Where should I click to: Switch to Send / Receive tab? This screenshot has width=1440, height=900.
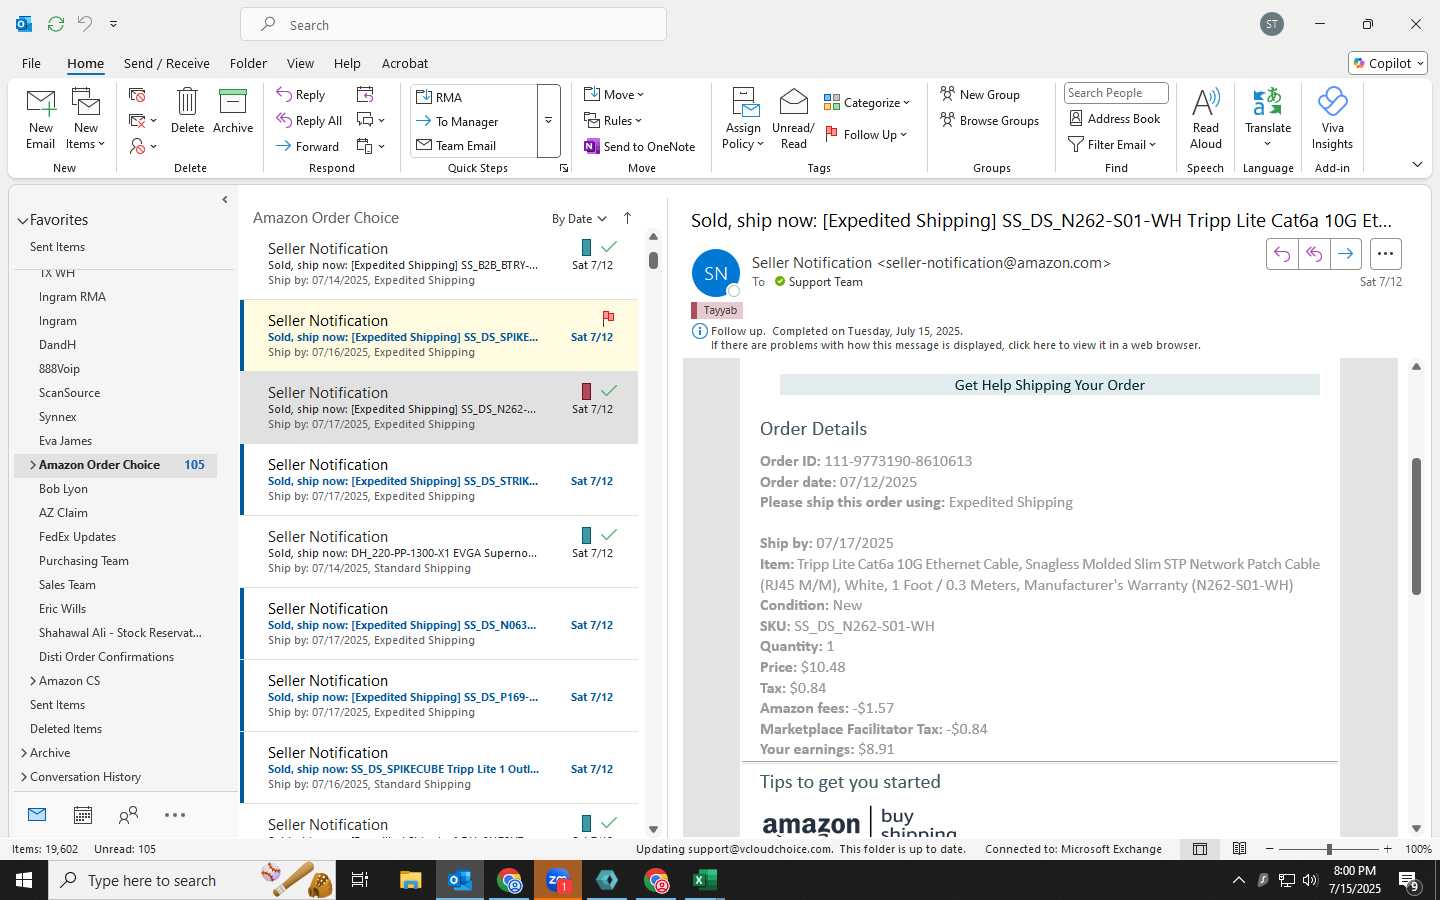[x=167, y=63]
